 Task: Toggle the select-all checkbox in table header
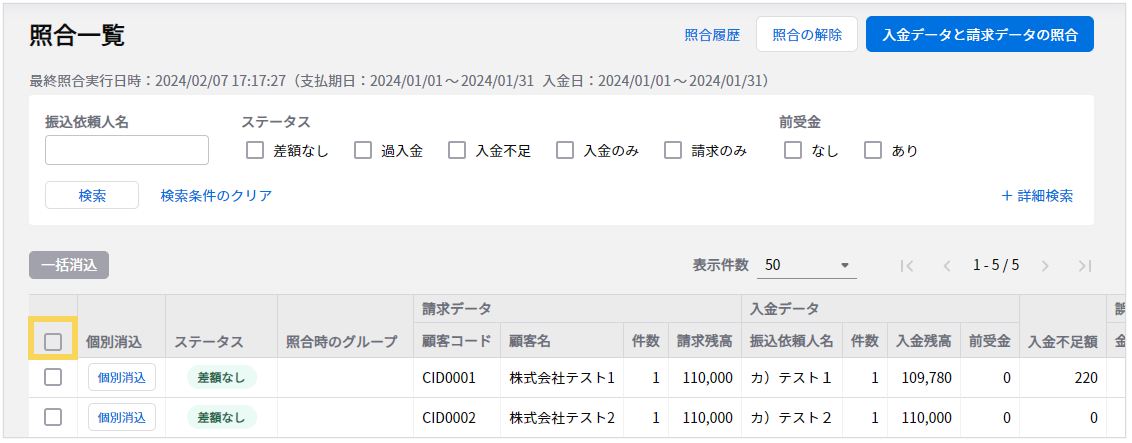pos(53,342)
